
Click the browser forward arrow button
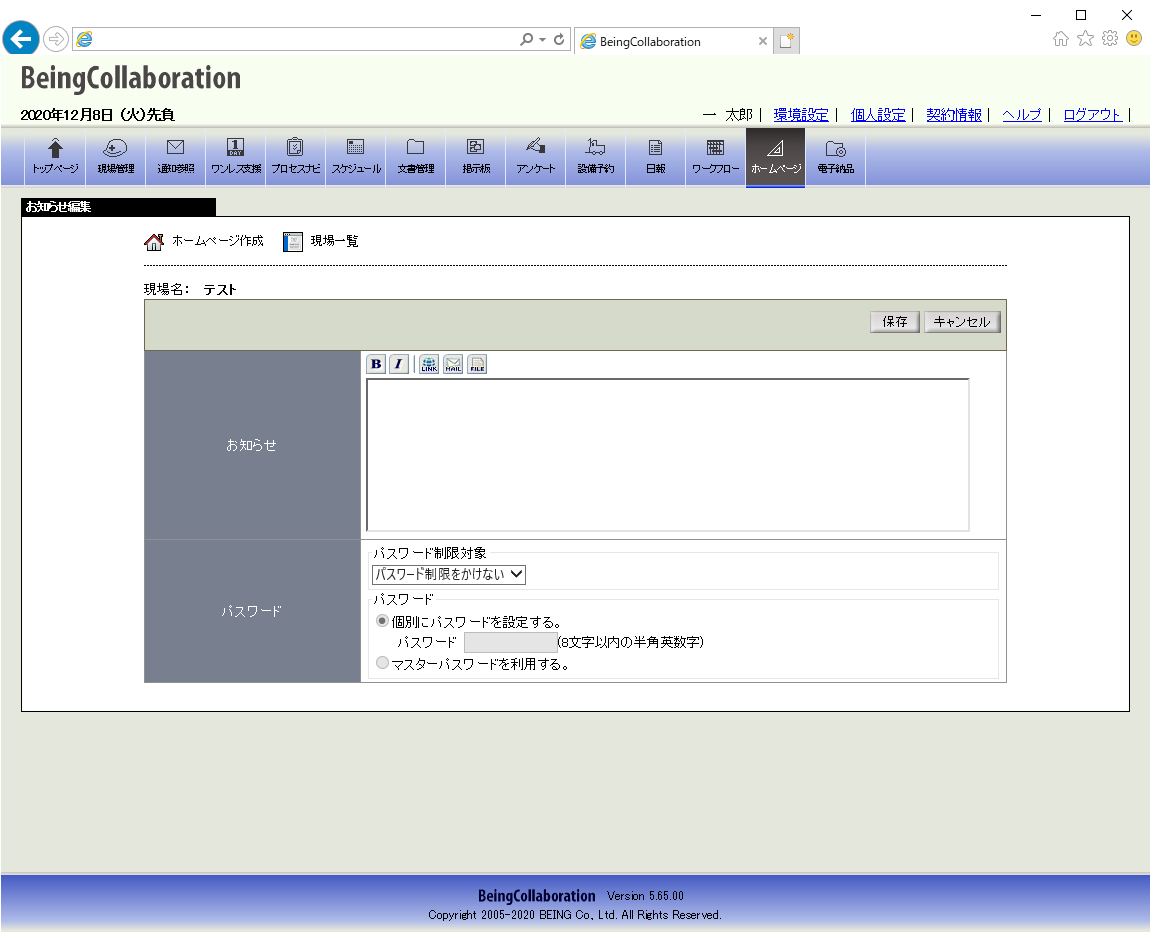[x=56, y=38]
